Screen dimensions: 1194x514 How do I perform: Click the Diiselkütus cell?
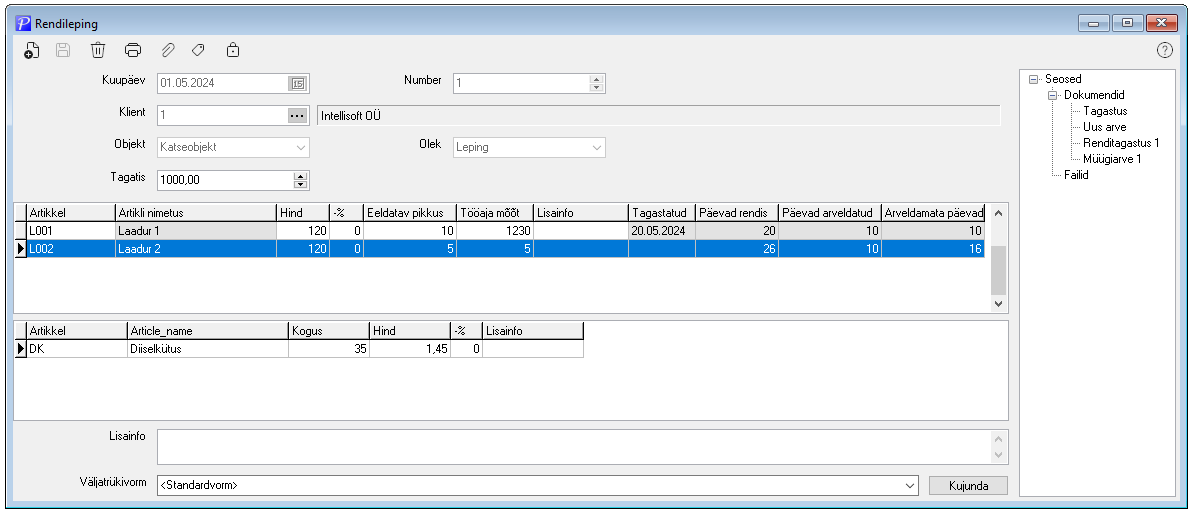207,349
